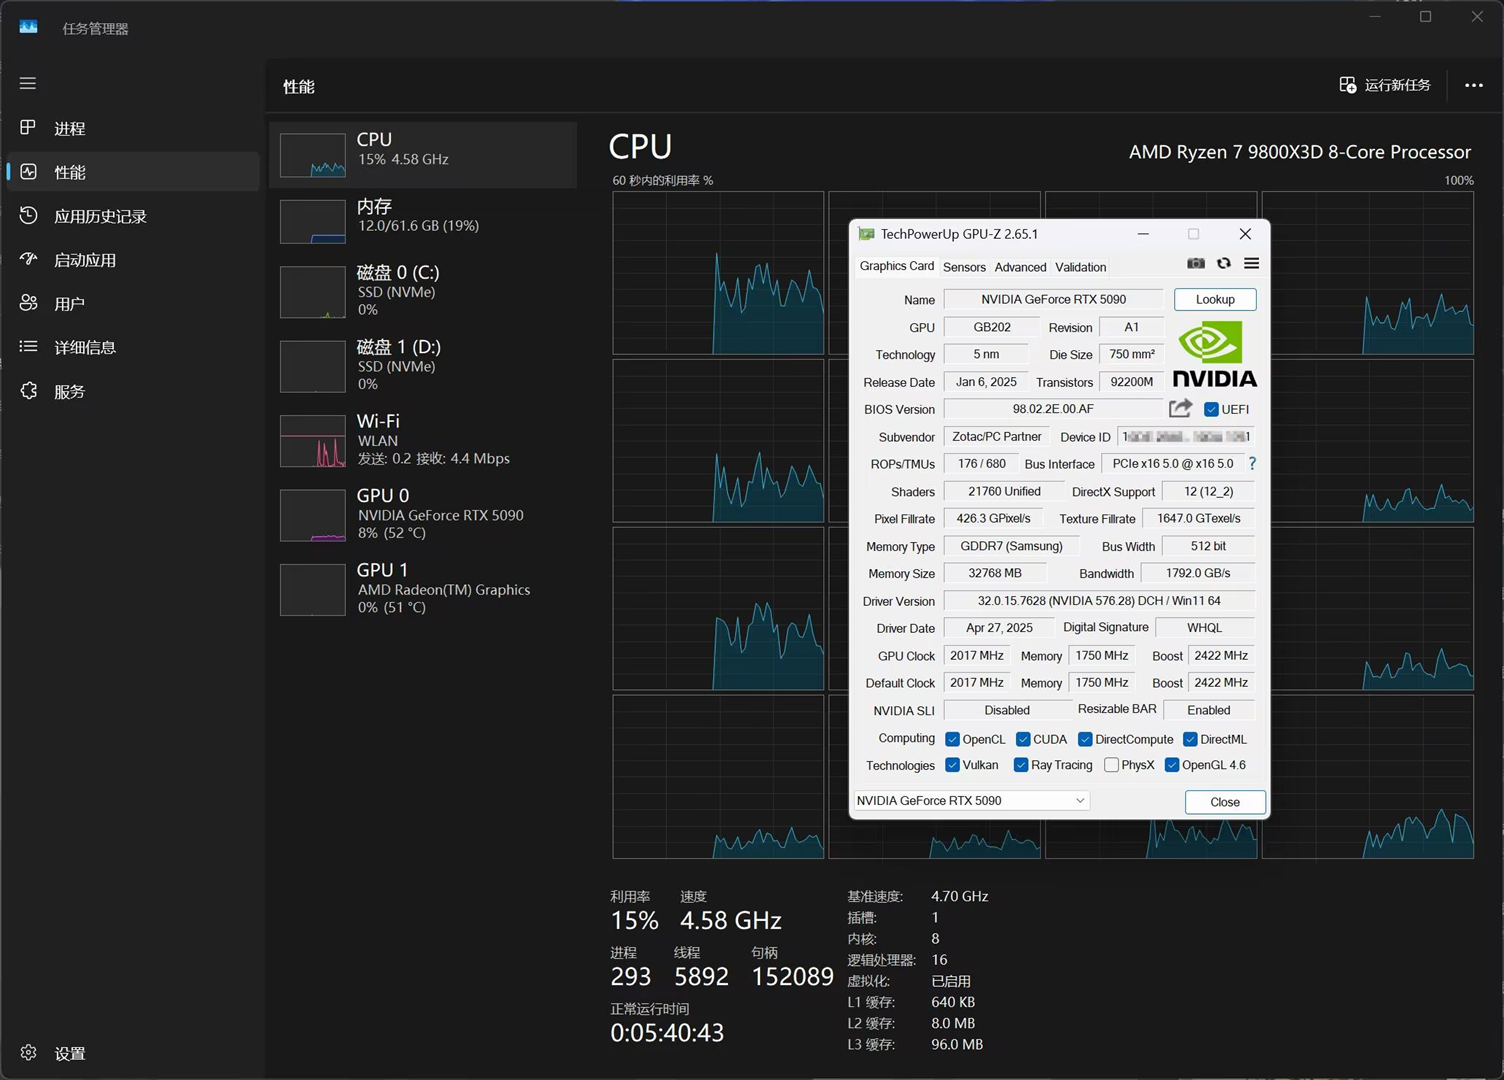Click the AMD Ryzen 7 9800X3D title
1504x1080 pixels.
pos(1300,152)
